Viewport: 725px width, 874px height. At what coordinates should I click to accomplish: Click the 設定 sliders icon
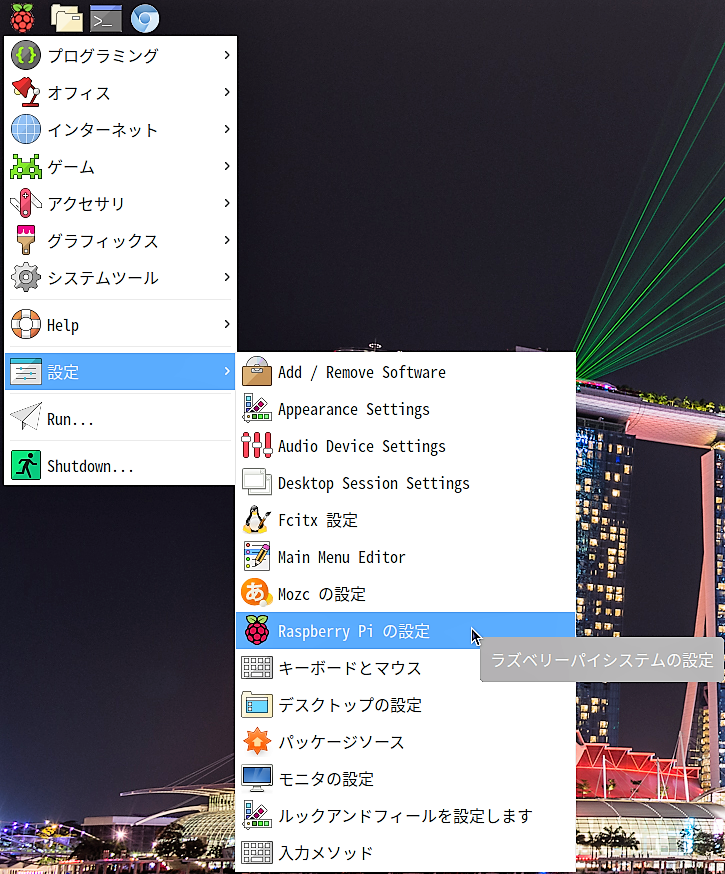(26, 372)
